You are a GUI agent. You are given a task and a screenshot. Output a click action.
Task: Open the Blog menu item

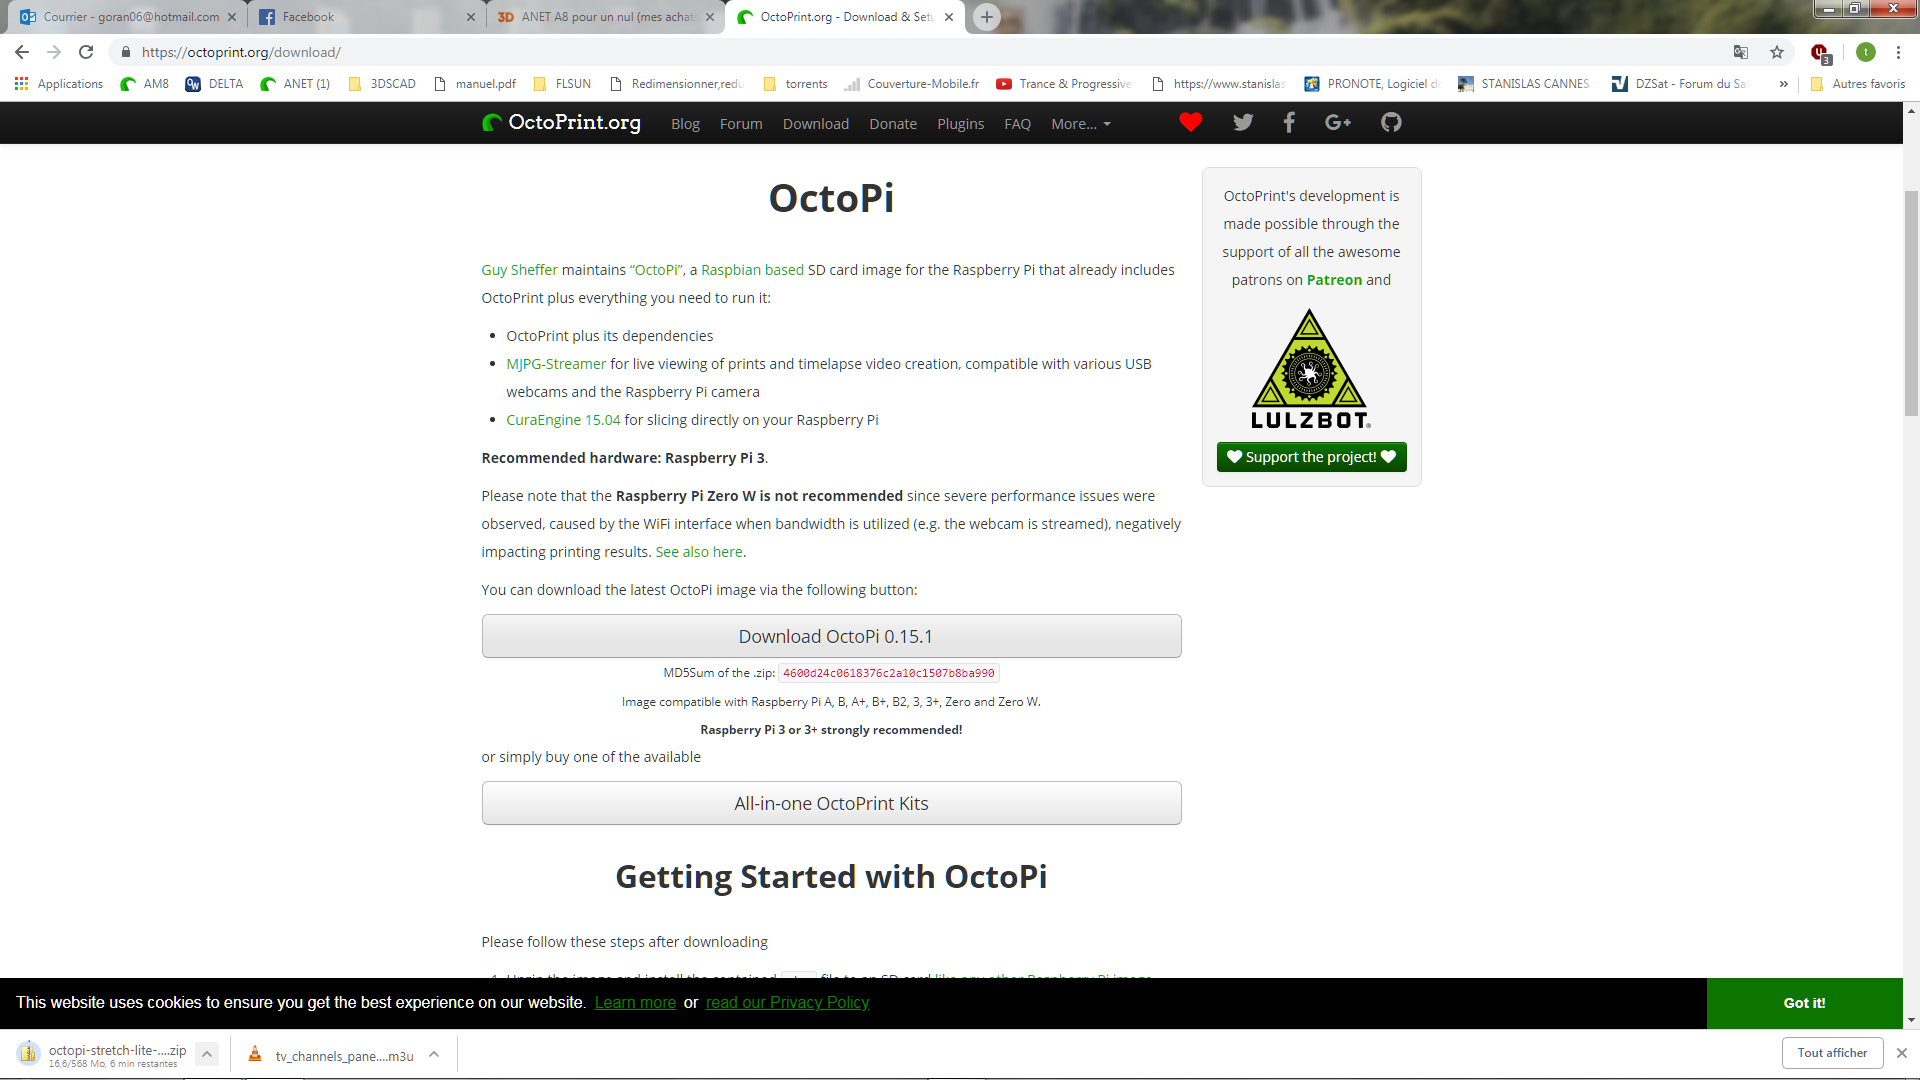coord(685,124)
